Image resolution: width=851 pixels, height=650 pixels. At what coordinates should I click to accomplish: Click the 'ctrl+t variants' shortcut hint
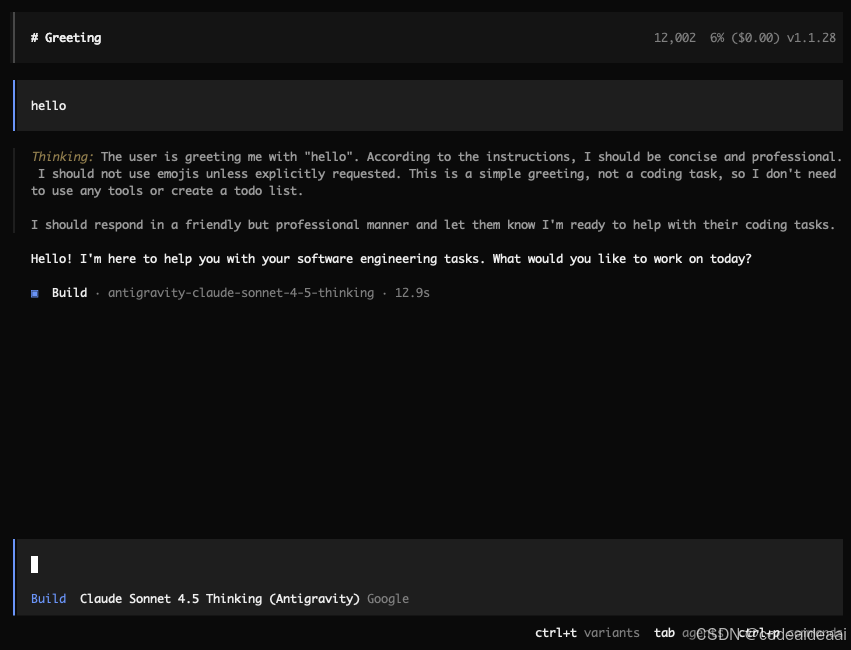587,633
